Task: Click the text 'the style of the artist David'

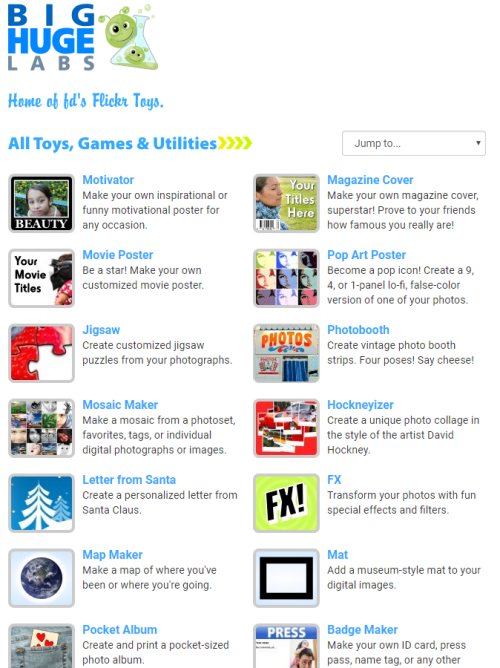Action: coord(390,435)
